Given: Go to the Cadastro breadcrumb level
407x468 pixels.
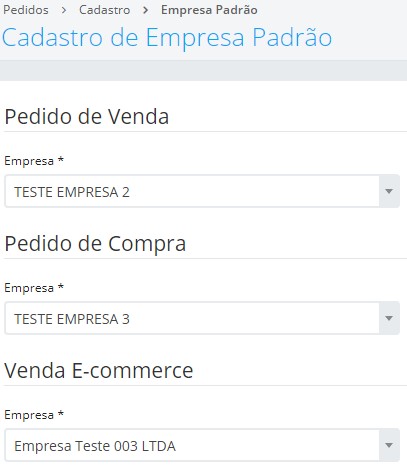Looking at the screenshot, I should tap(104, 10).
